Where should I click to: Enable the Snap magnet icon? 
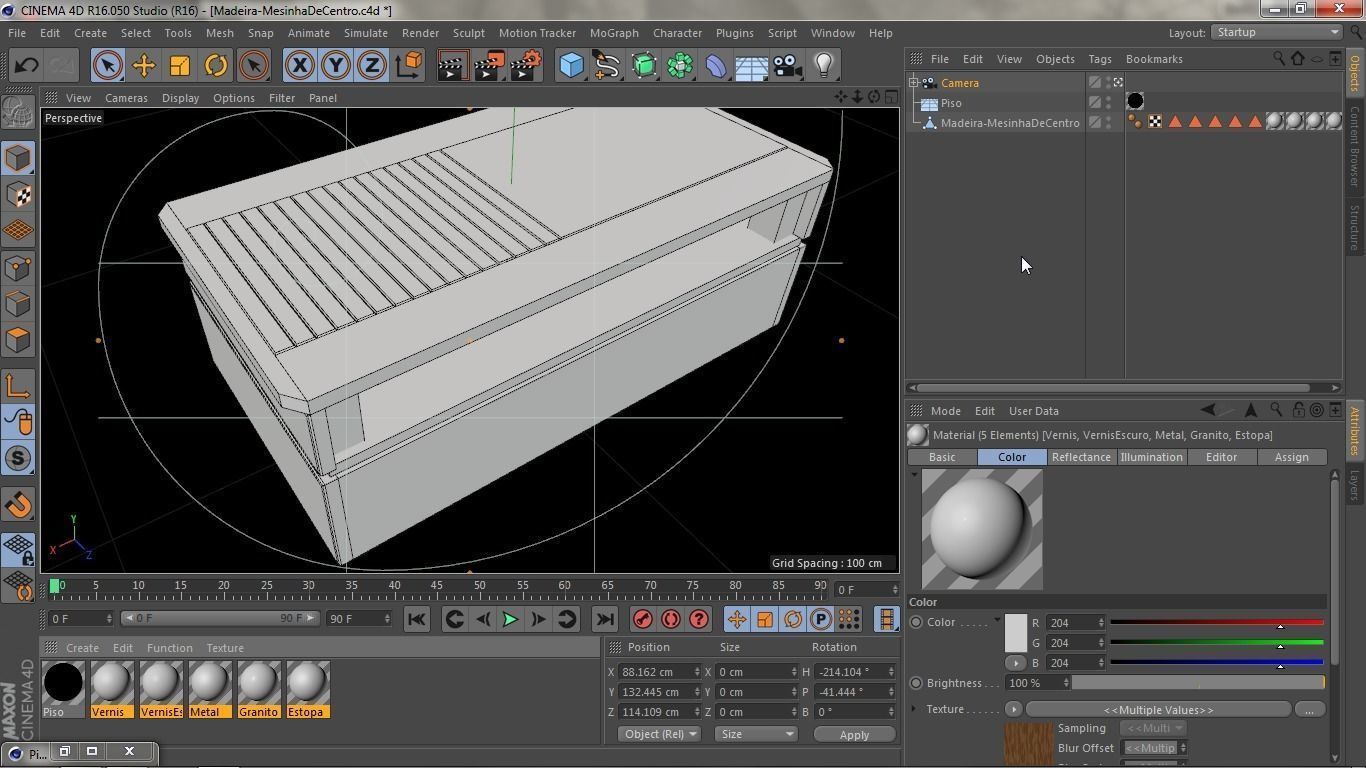tap(18, 504)
